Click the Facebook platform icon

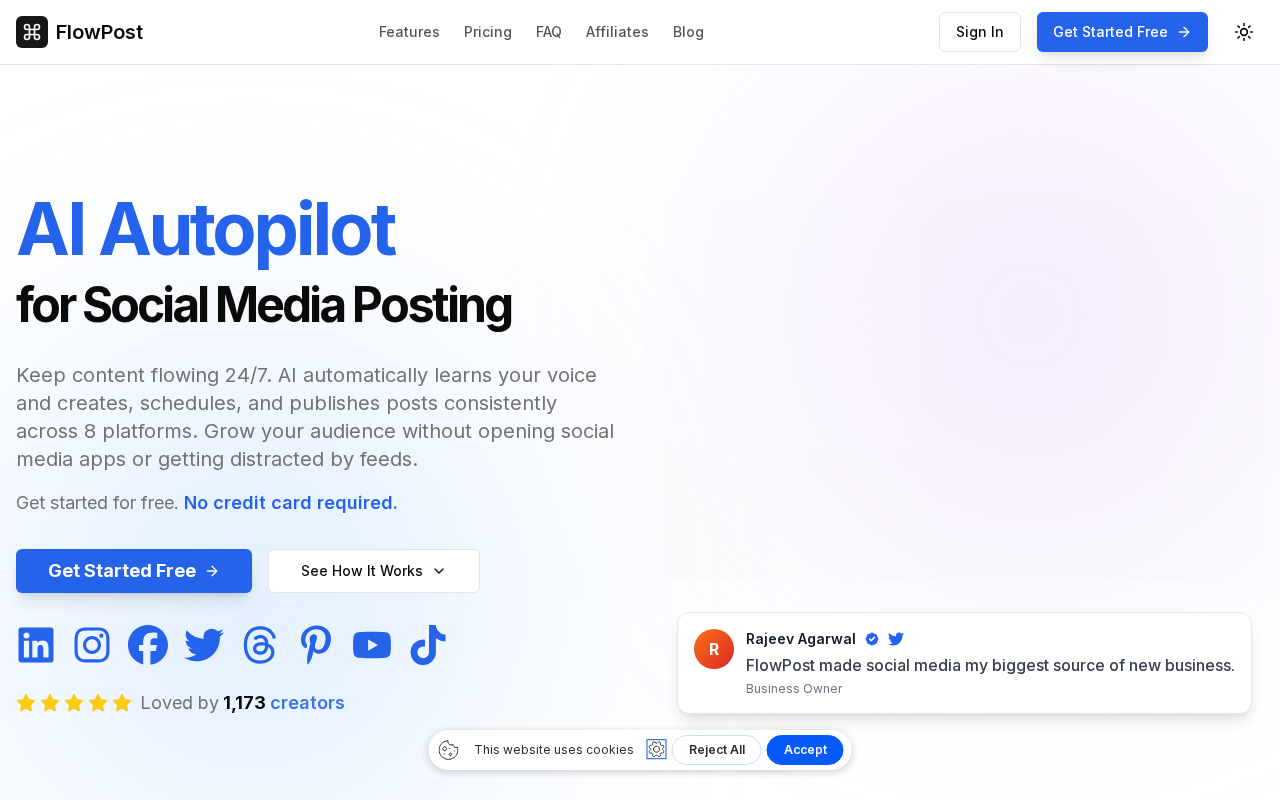tap(148, 645)
